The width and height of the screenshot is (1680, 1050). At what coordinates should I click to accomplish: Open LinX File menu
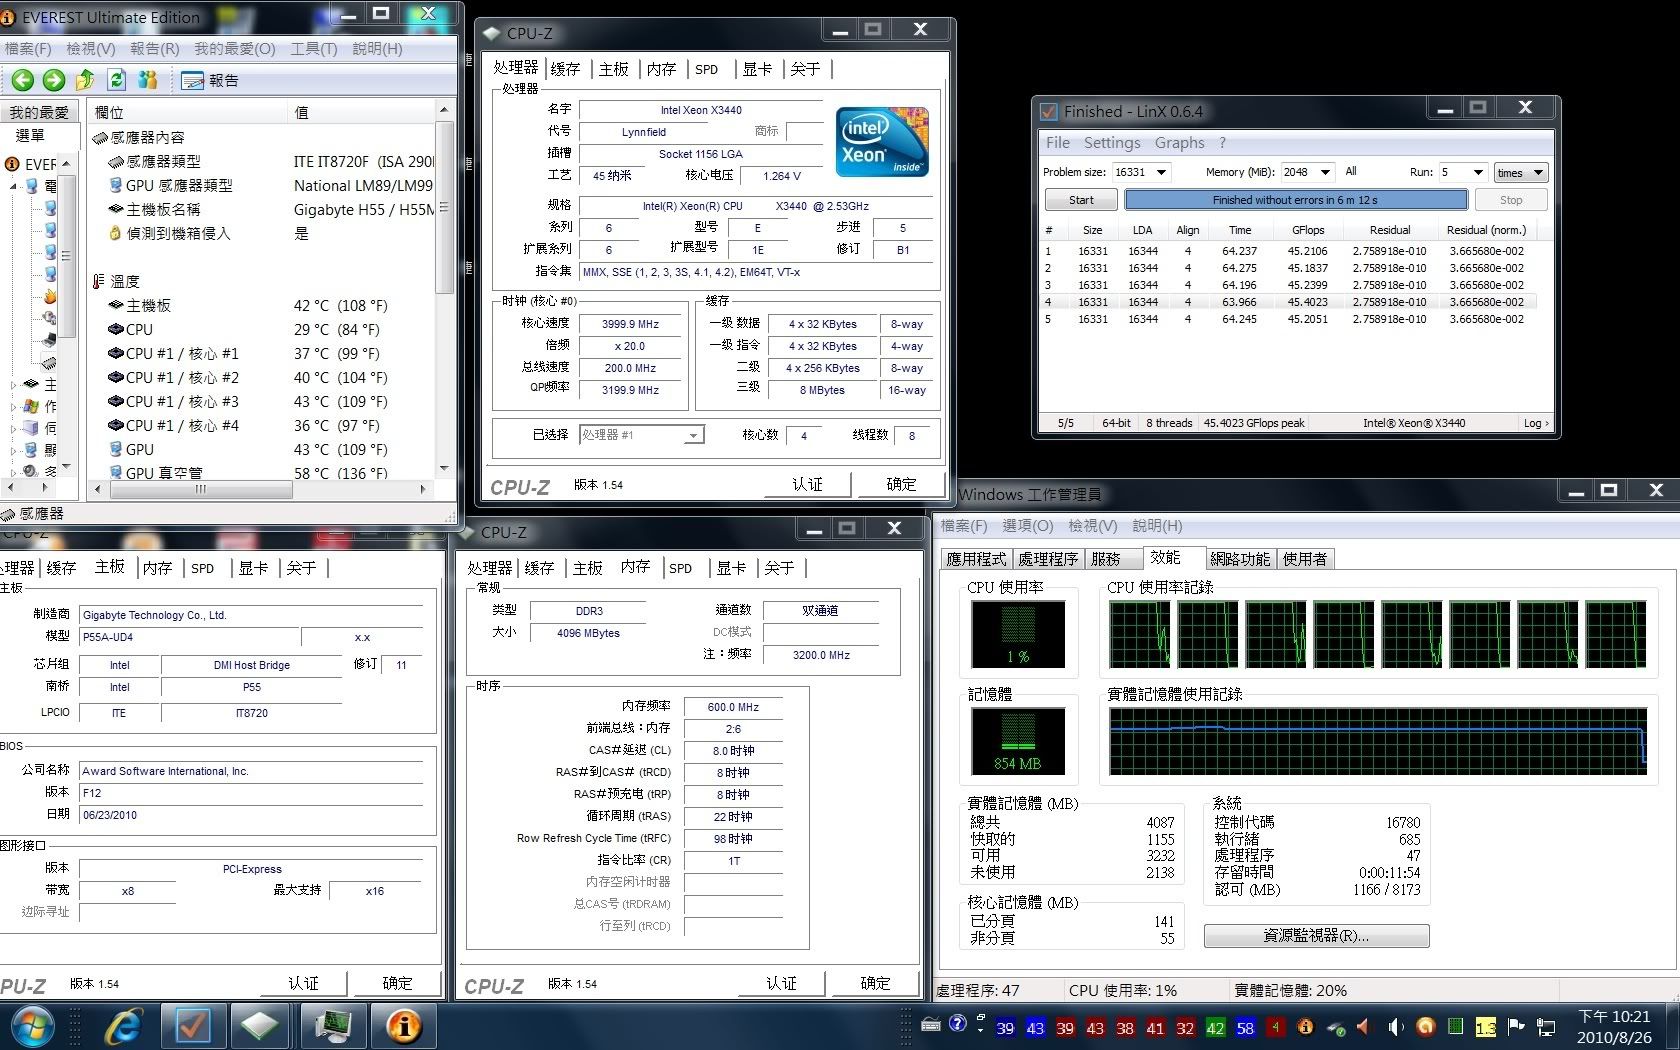point(1058,143)
